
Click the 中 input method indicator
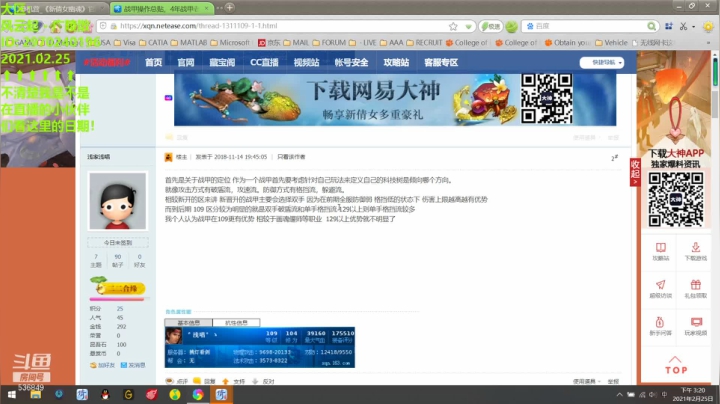(x=664, y=395)
